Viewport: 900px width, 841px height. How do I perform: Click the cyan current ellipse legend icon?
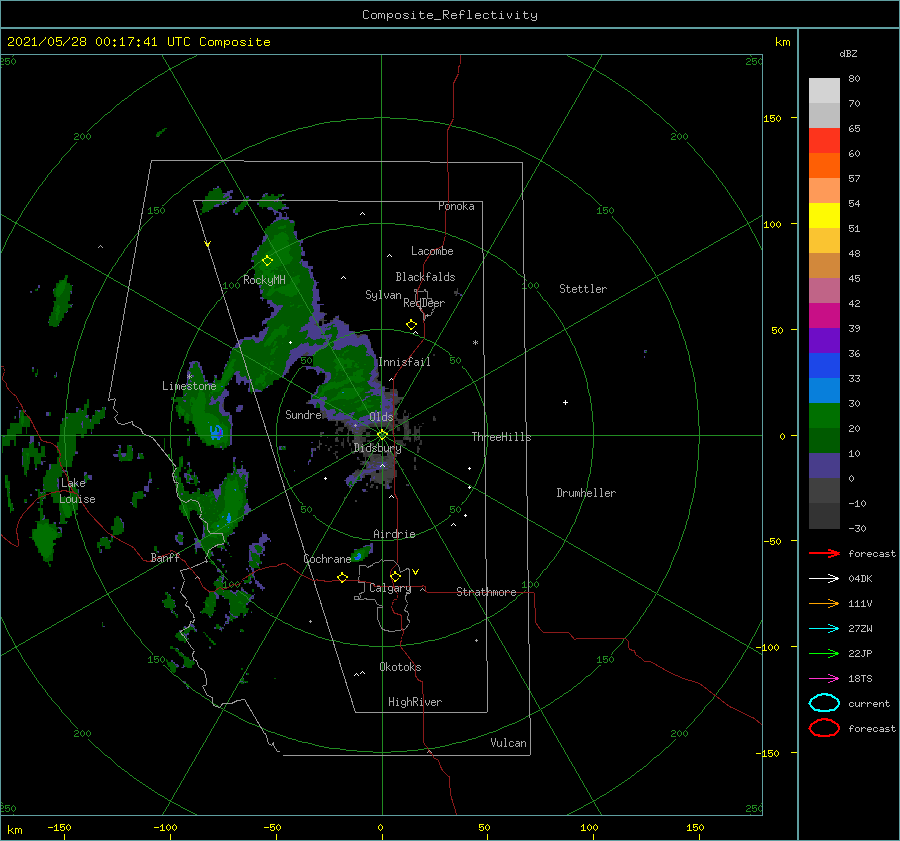point(824,703)
